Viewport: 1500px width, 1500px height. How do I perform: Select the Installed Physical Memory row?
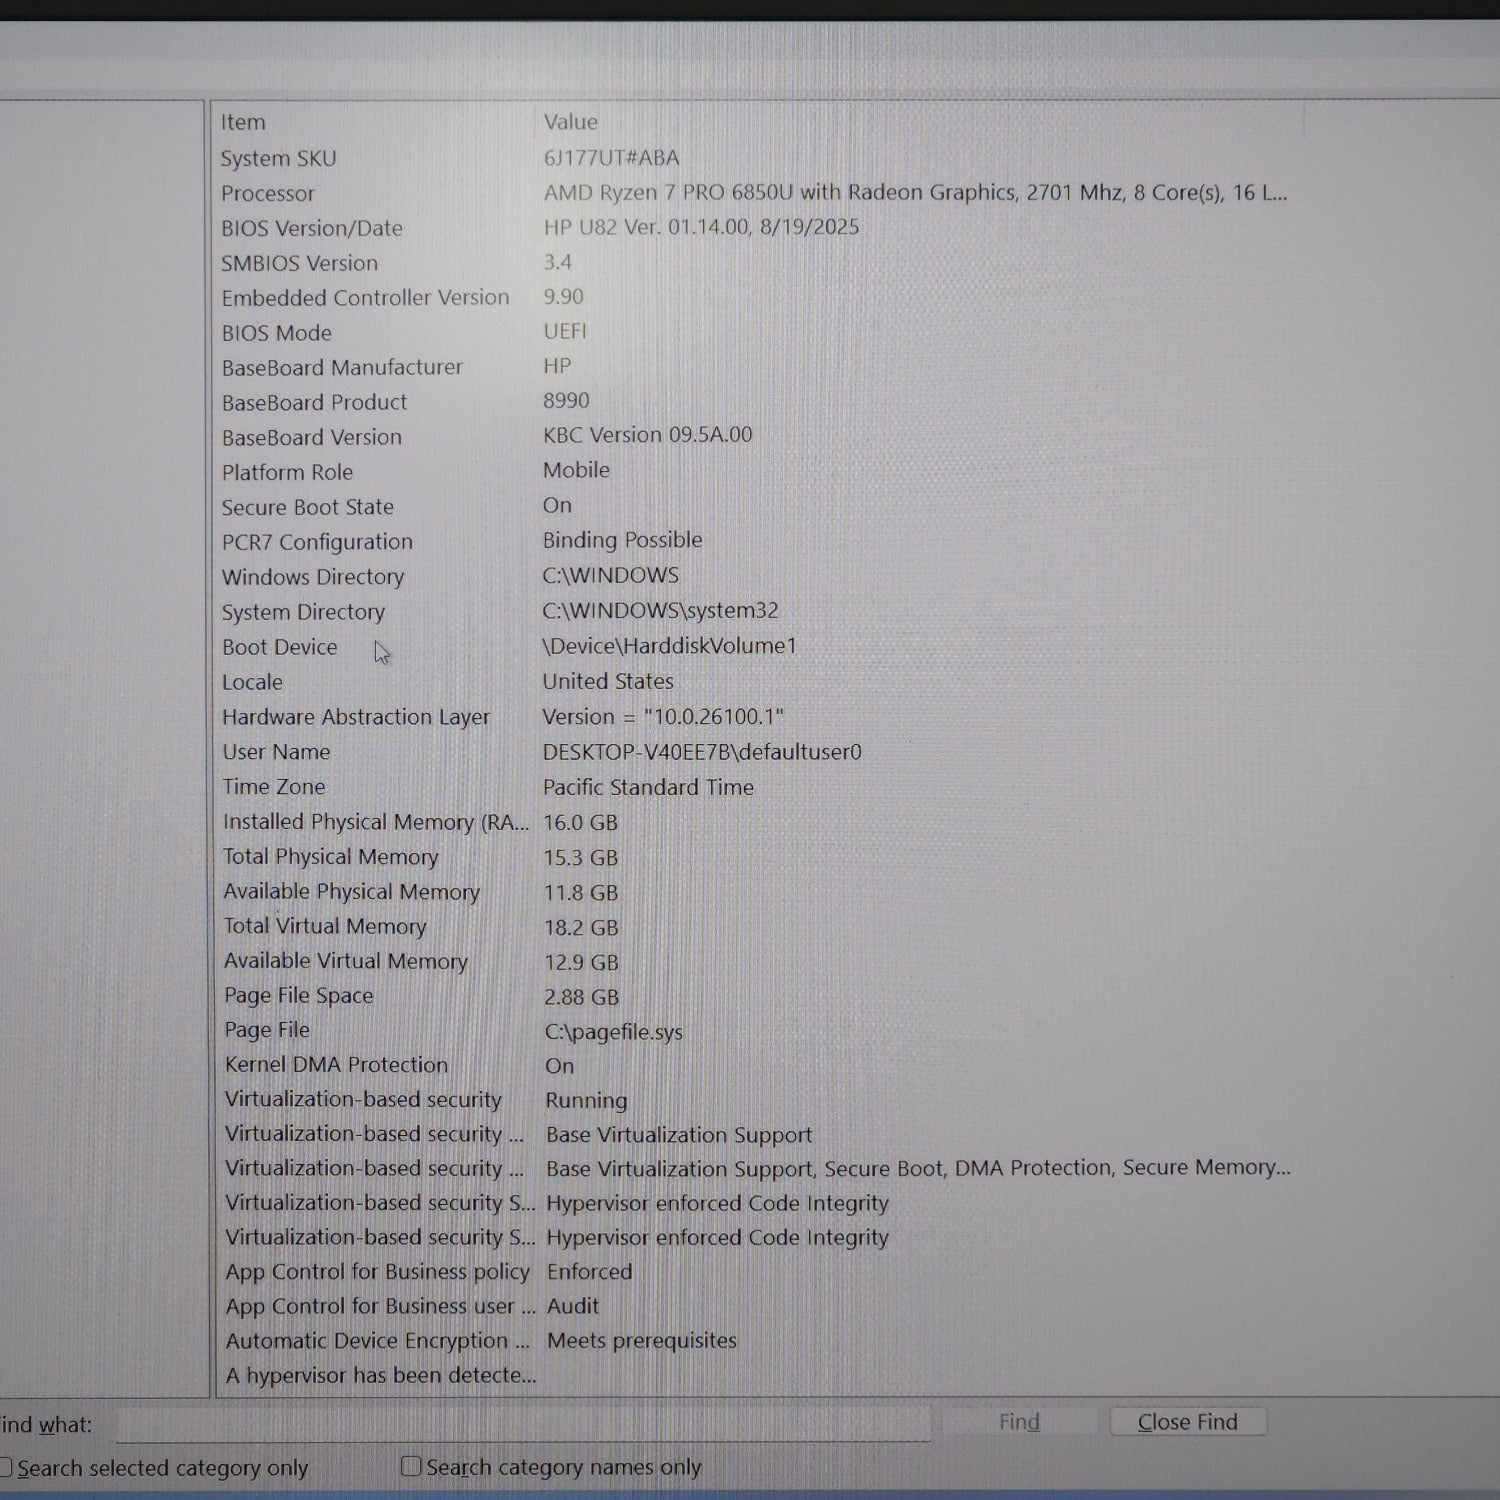tap(375, 822)
